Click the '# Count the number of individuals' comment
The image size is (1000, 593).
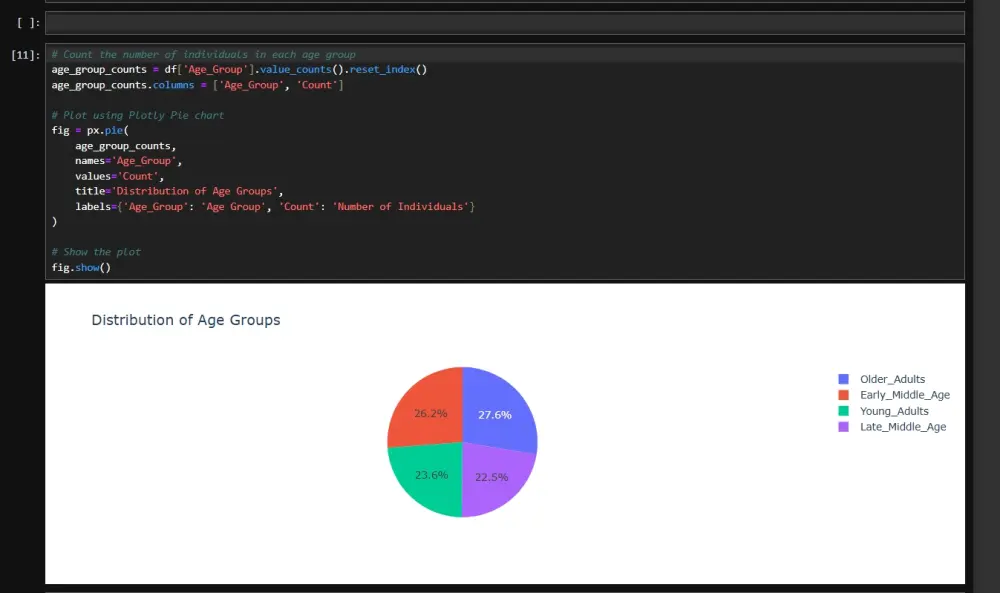[203, 55]
